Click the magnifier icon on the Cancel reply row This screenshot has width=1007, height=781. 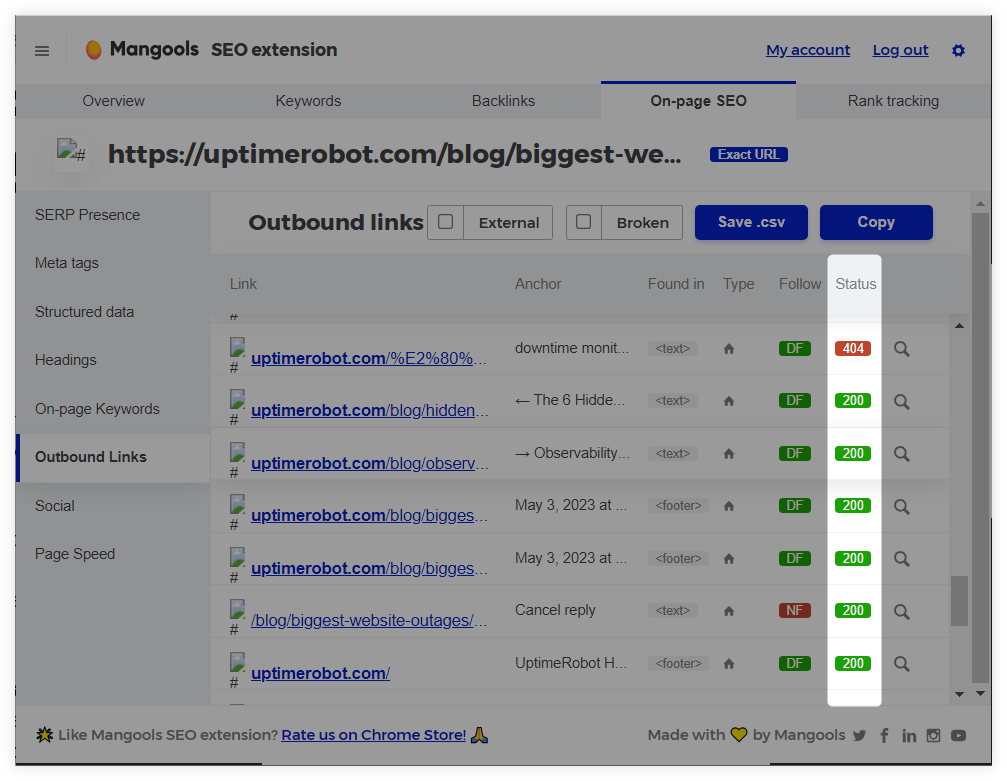901,610
